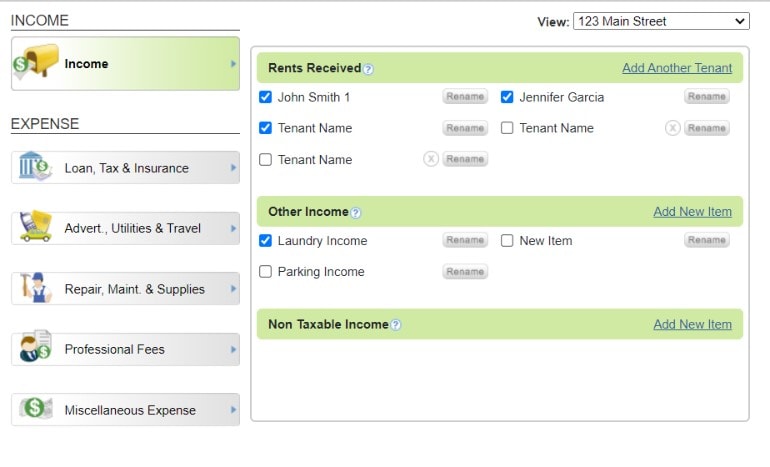Click the mailbox Income icon
The image size is (770, 467).
[x=36, y=63]
